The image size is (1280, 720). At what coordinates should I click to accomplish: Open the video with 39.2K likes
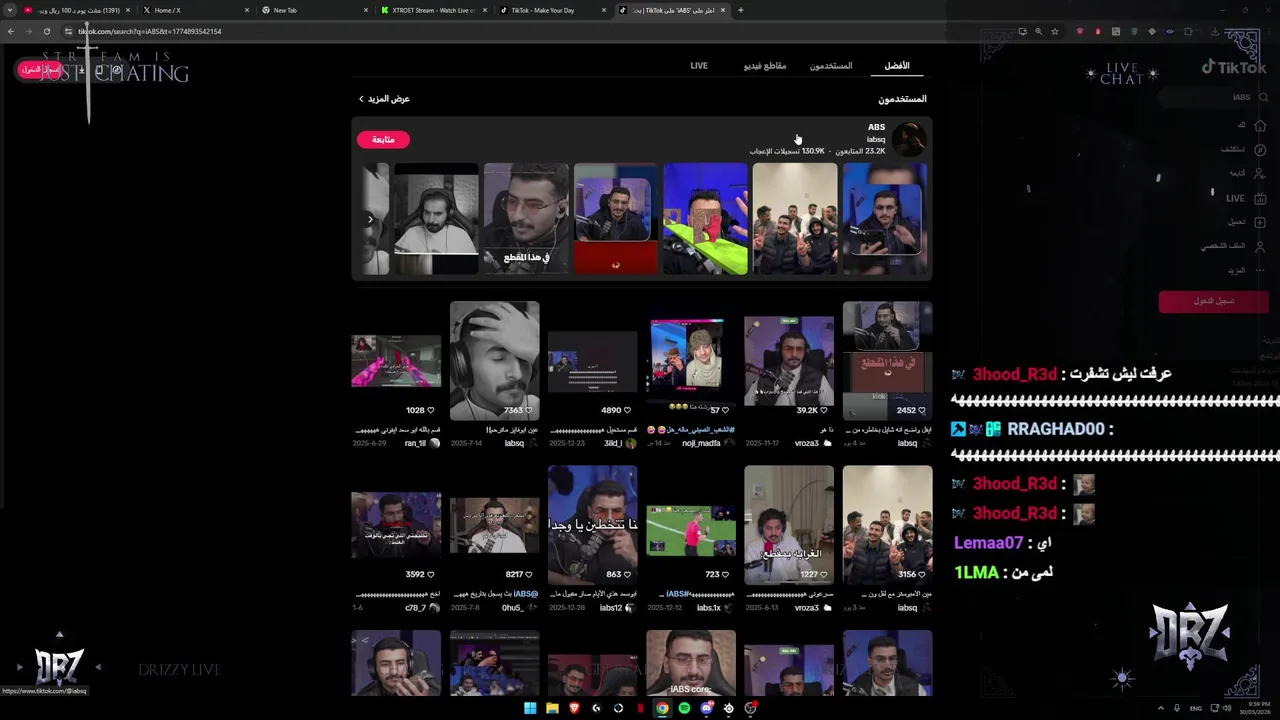(x=788, y=361)
